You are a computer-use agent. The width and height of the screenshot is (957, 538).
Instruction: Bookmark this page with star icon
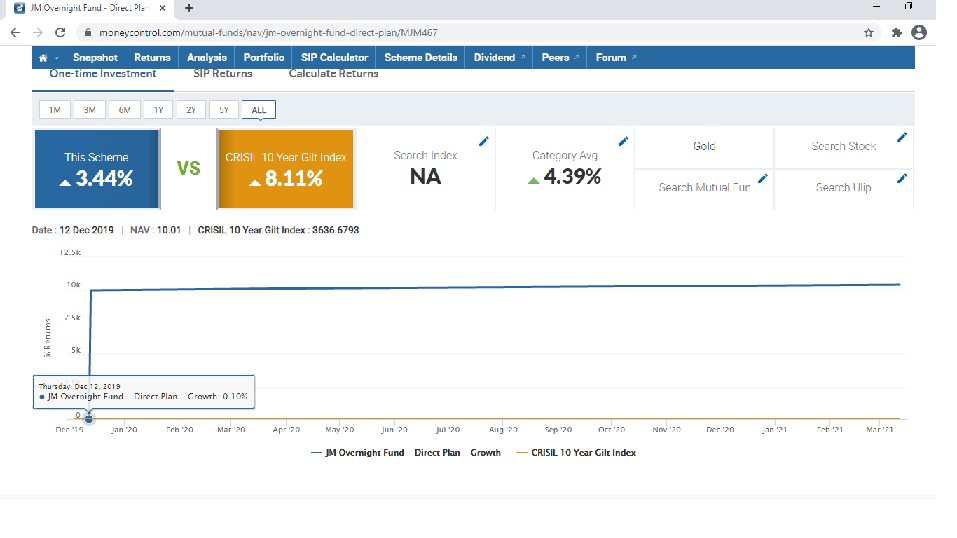pyautogui.click(x=869, y=33)
